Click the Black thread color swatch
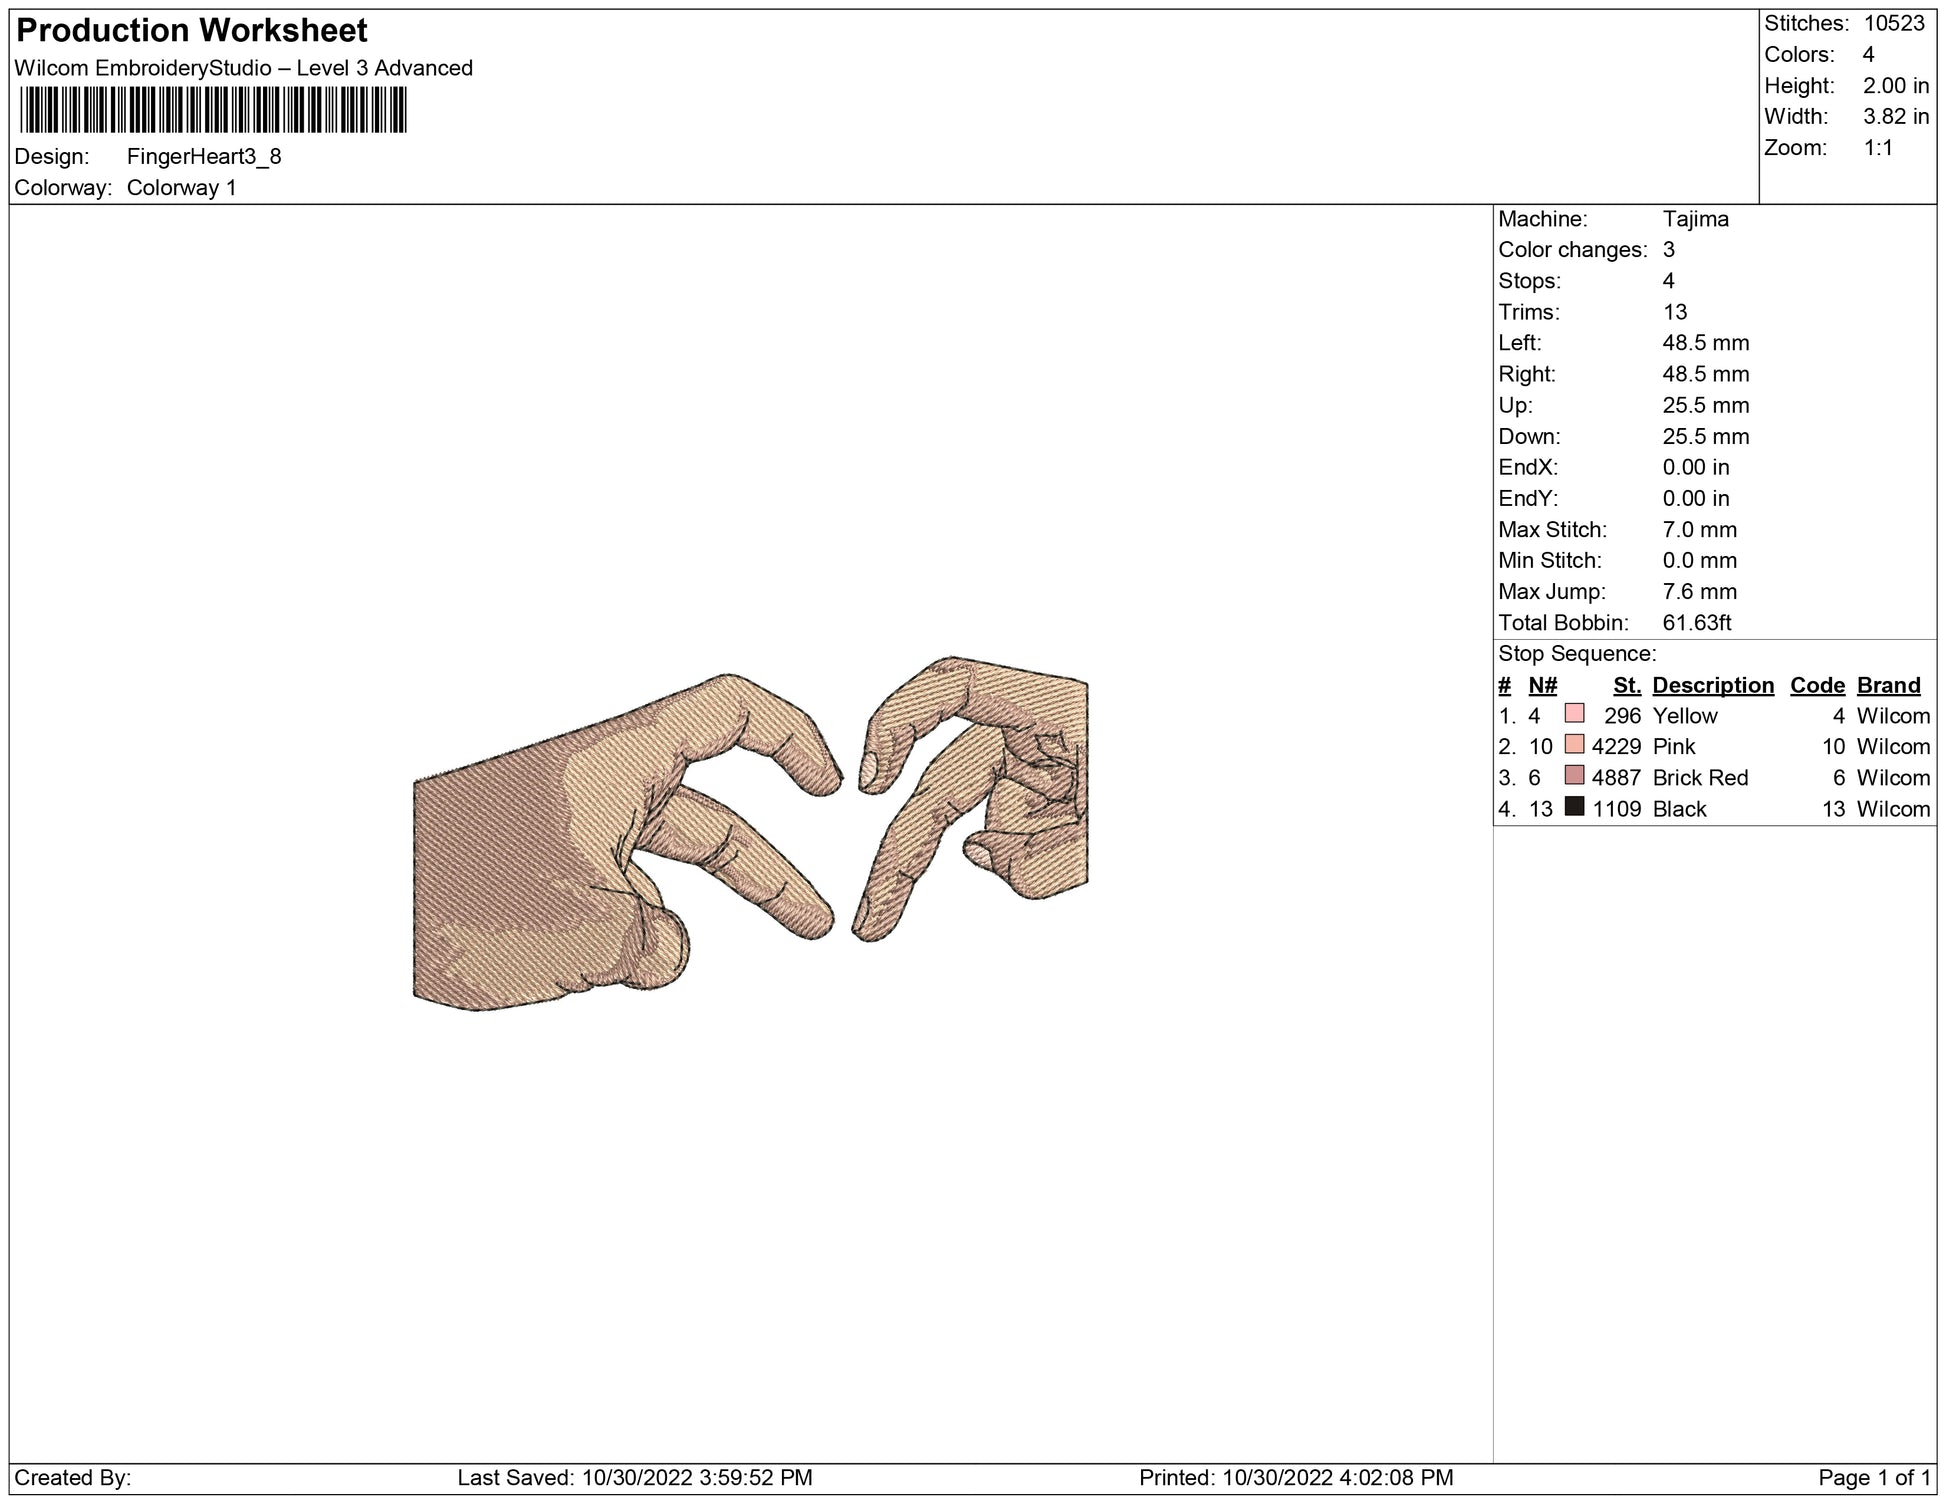 (1574, 807)
